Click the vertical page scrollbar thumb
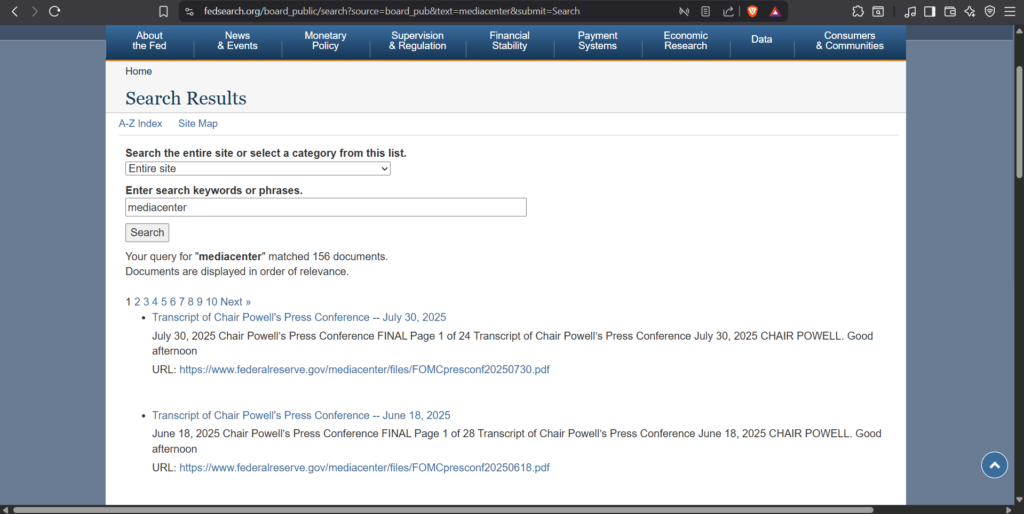 click(x=1019, y=121)
